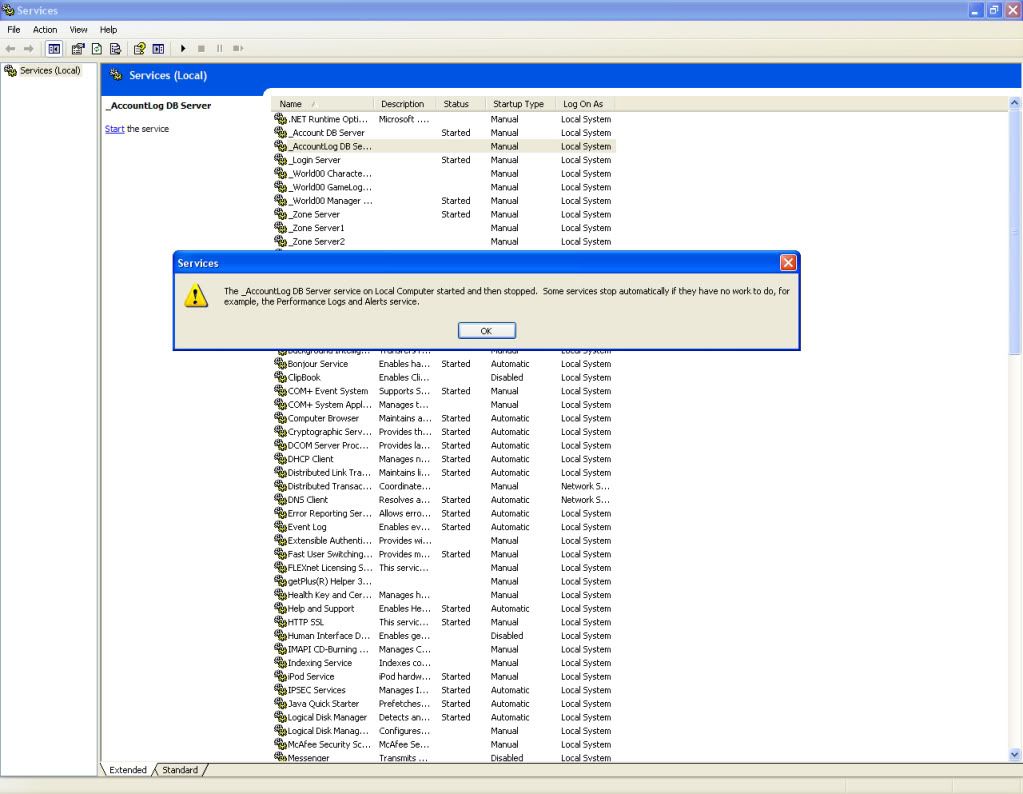Click the Restart Service toolbar icon
This screenshot has height=794, width=1023.
pyautogui.click(x=238, y=48)
